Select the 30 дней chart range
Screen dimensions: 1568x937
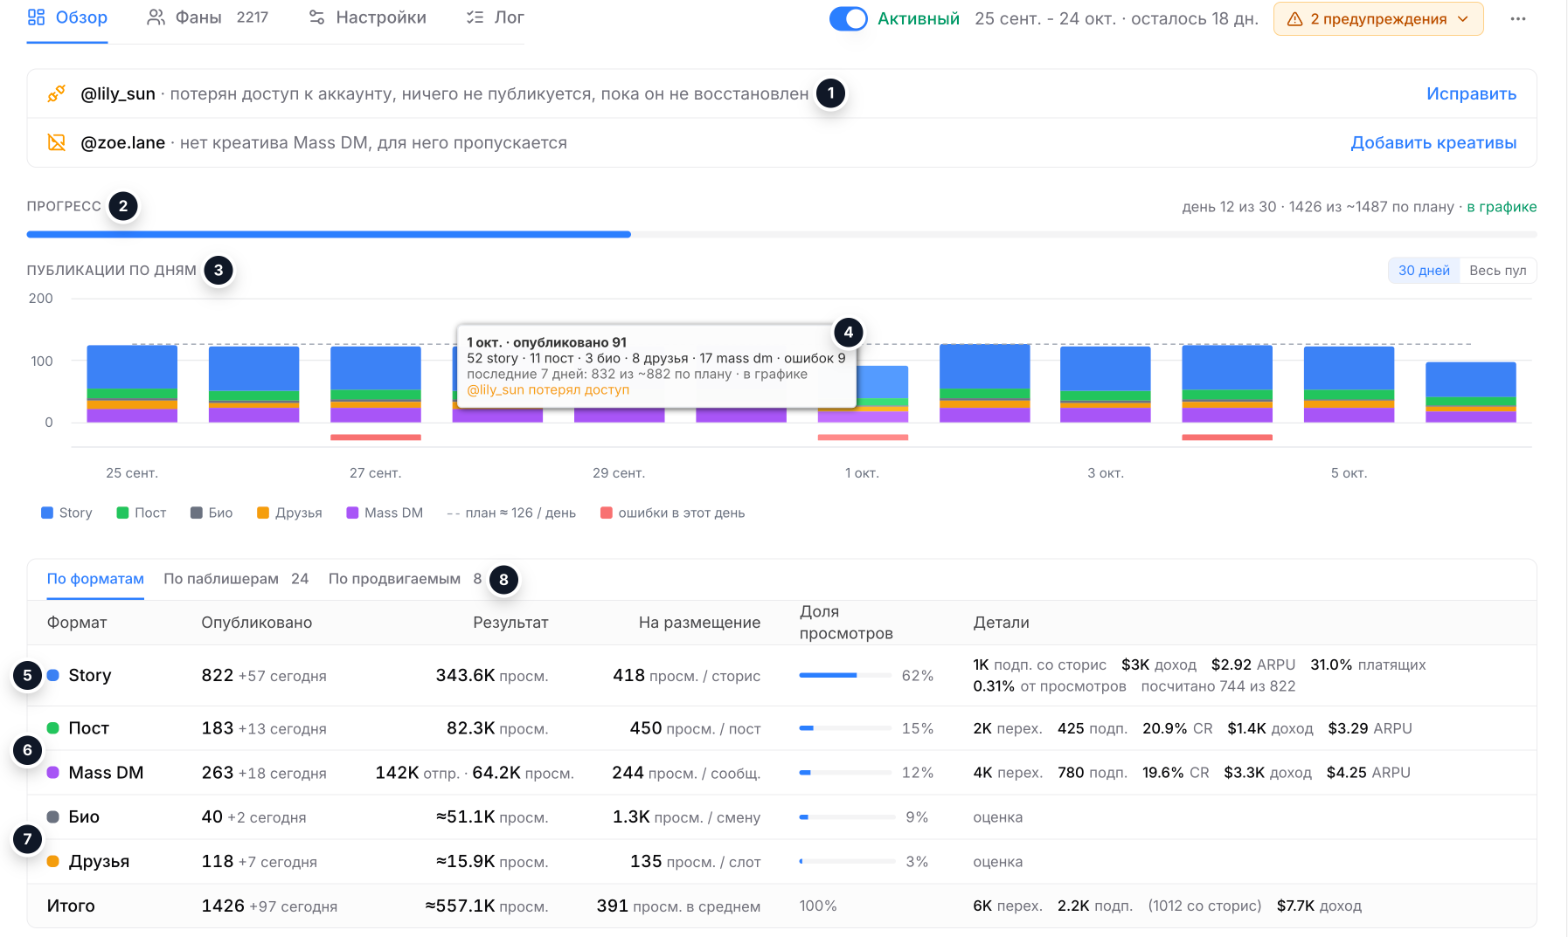coord(1424,271)
